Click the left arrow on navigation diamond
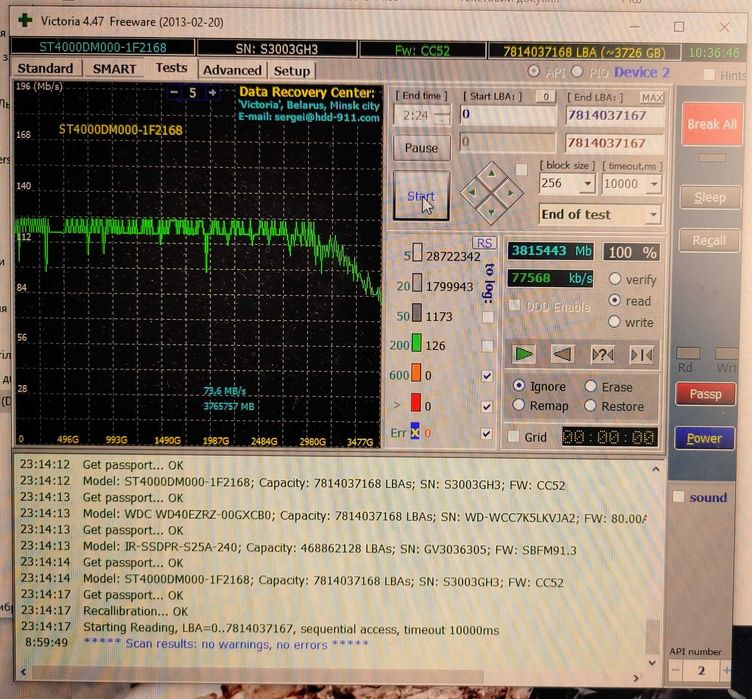The height and width of the screenshot is (699, 752). pyautogui.click(x=472, y=192)
